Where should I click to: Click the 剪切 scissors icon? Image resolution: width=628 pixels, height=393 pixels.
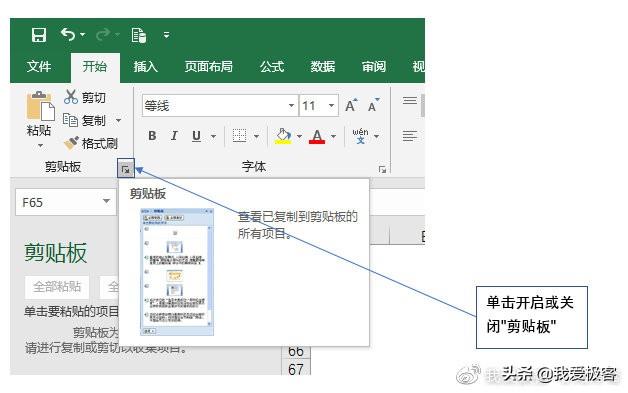tap(70, 97)
